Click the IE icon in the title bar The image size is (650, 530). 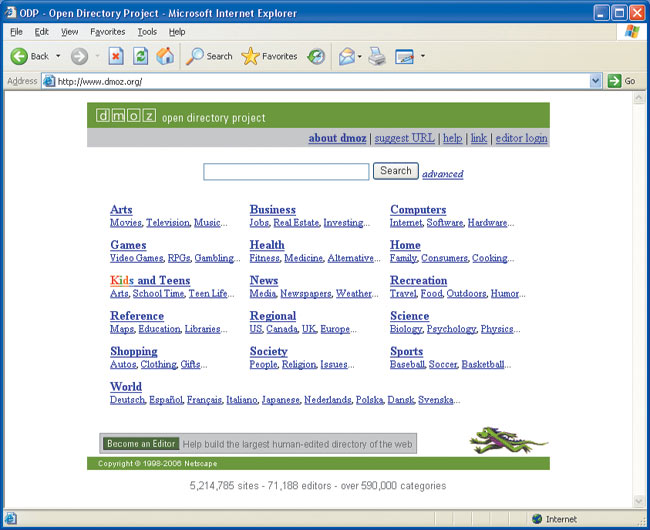10,12
